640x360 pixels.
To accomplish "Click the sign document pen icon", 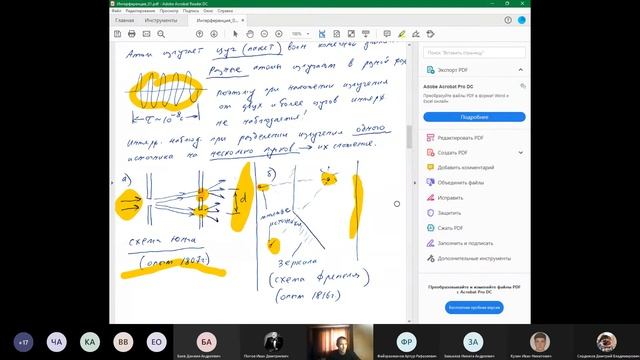I will 416,34.
